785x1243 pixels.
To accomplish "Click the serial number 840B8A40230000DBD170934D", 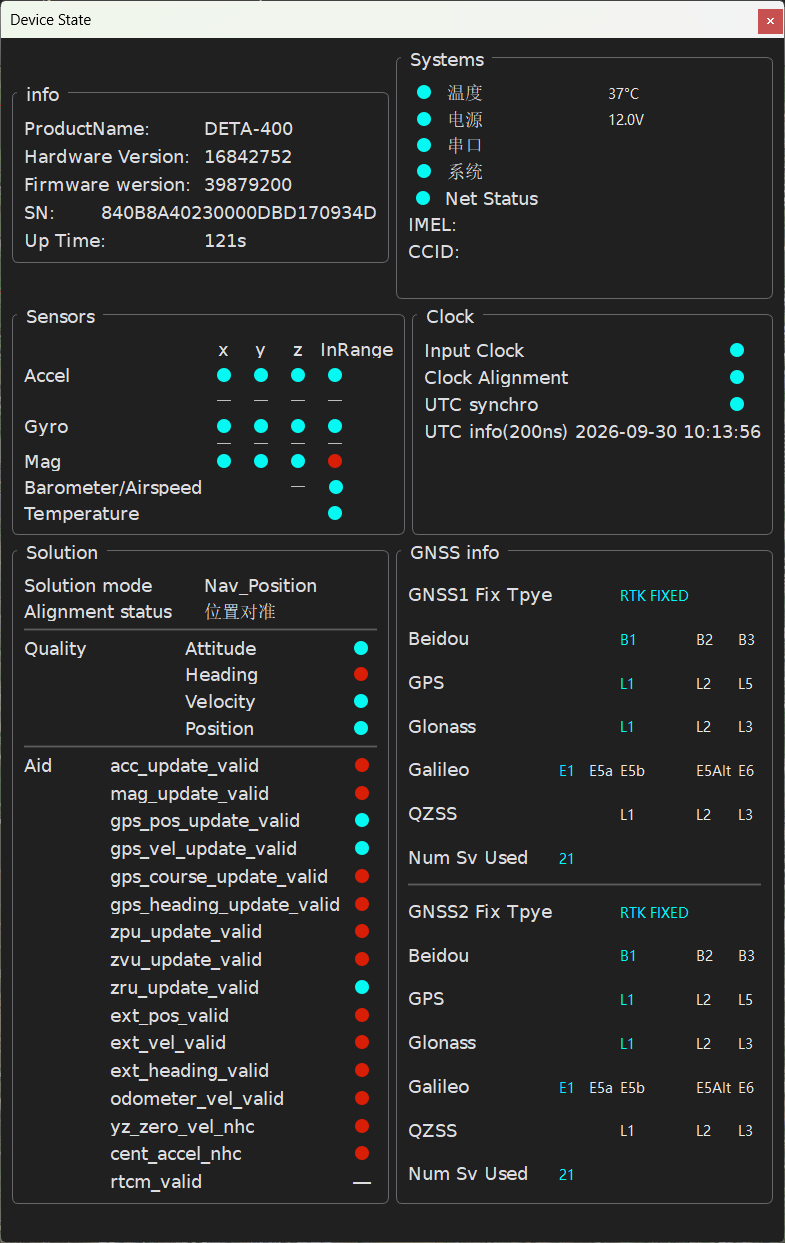I will point(239,213).
